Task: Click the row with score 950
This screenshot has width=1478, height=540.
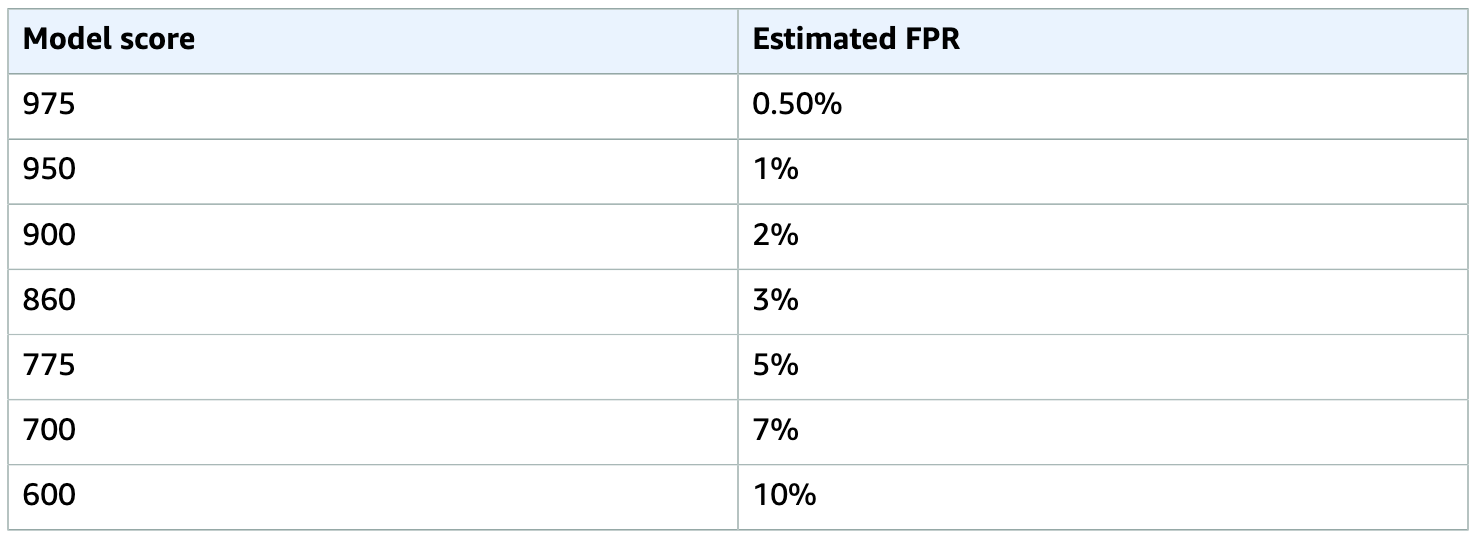Action: coord(738,170)
